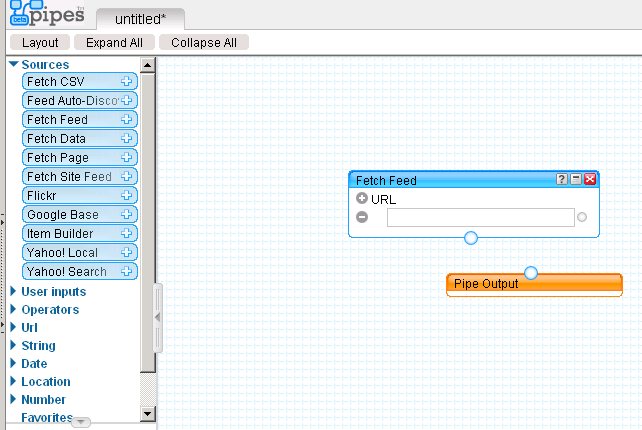Image resolution: width=642 pixels, height=430 pixels.
Task: Expand the Operators category
Action: 14,310
